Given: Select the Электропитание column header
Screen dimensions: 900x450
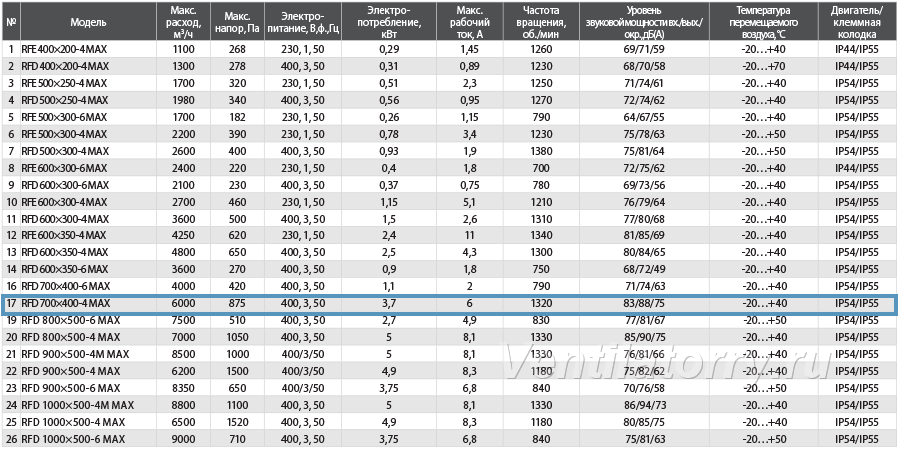Looking at the screenshot, I should click(303, 22).
